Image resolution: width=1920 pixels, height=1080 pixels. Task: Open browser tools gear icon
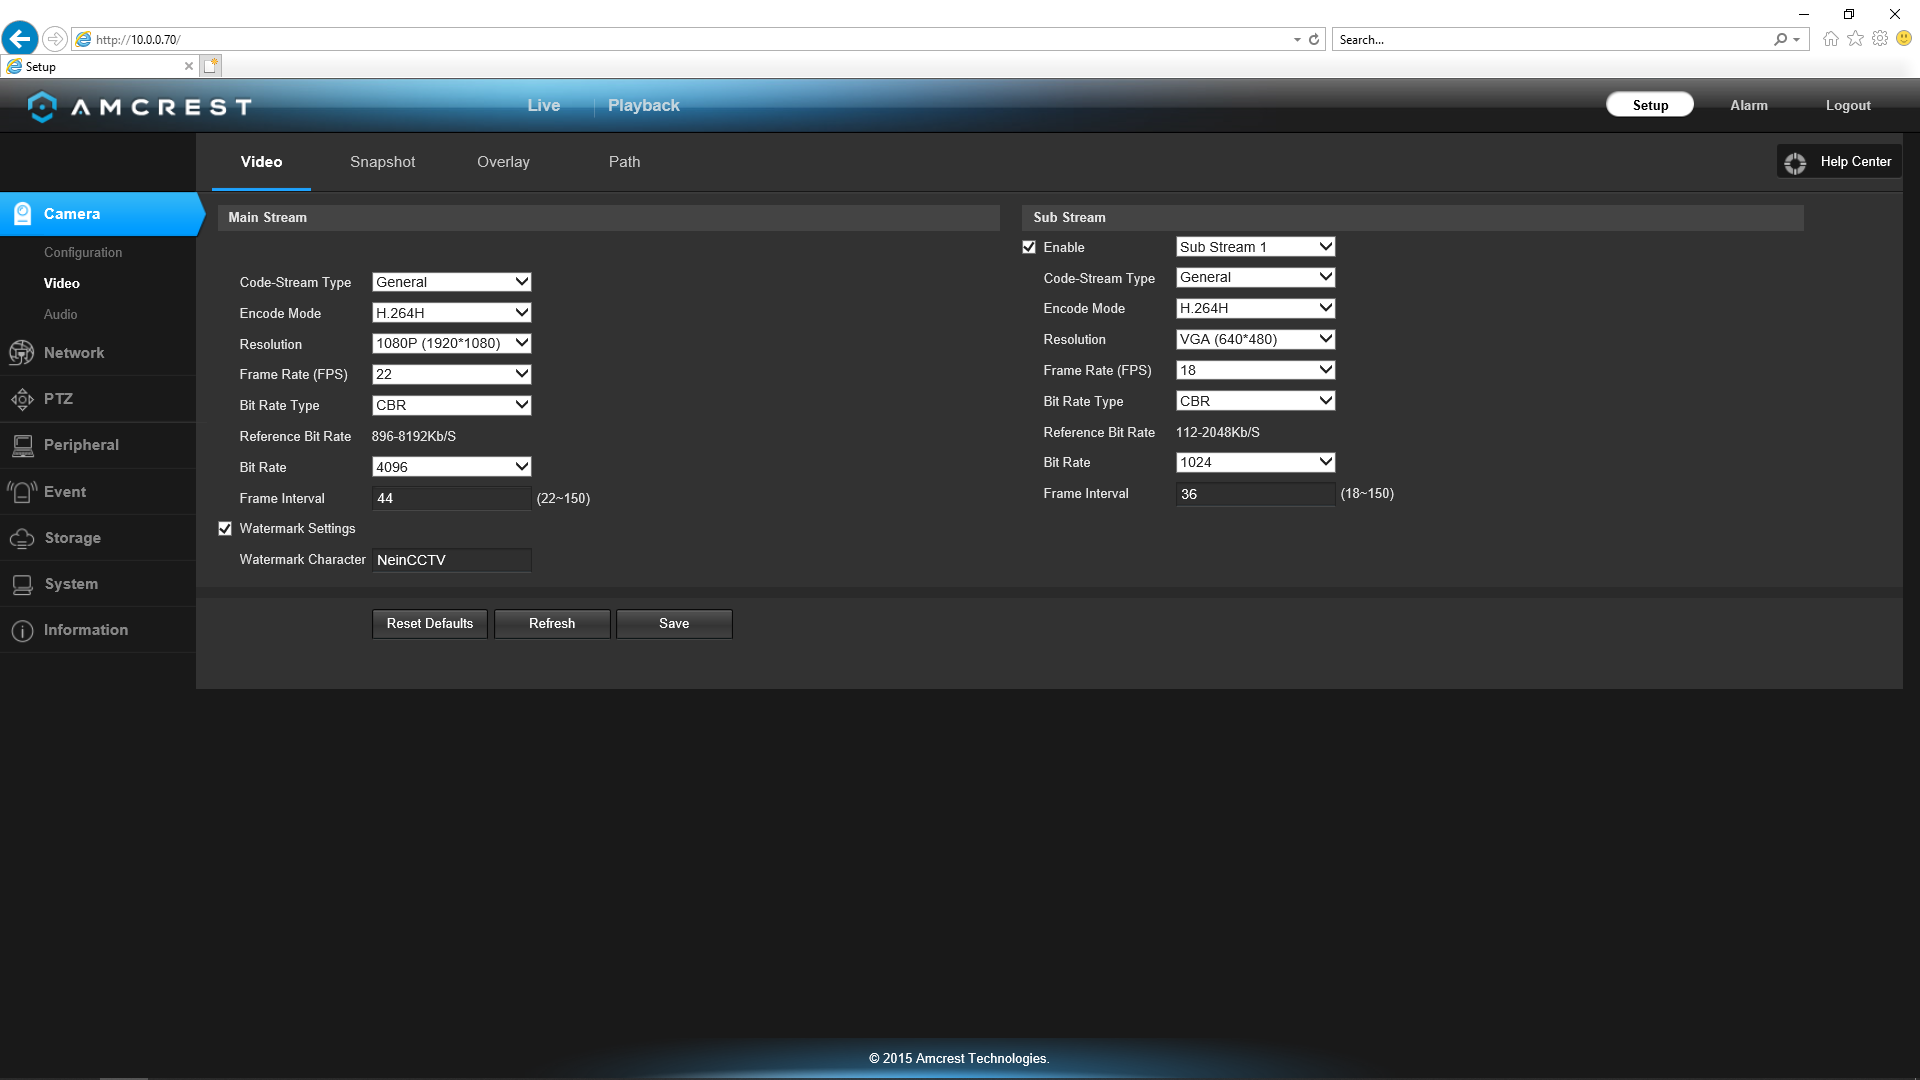click(x=1880, y=39)
